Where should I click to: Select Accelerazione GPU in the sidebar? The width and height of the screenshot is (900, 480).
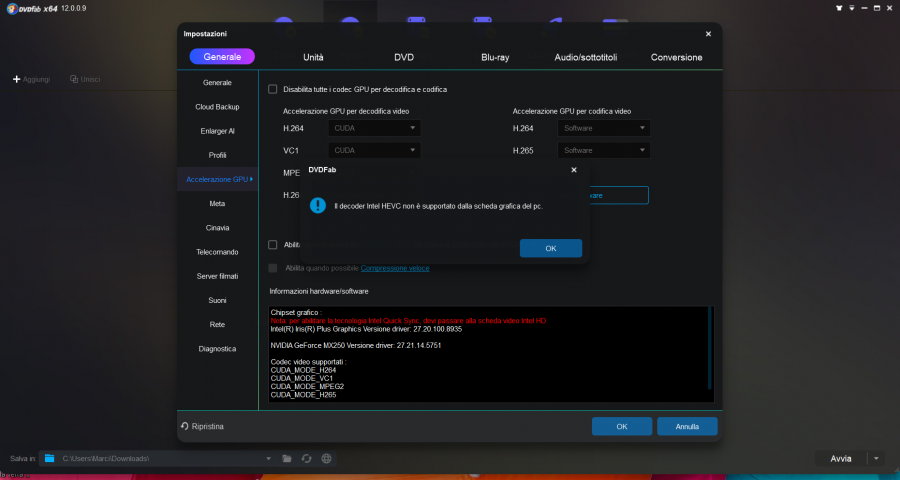click(x=218, y=179)
